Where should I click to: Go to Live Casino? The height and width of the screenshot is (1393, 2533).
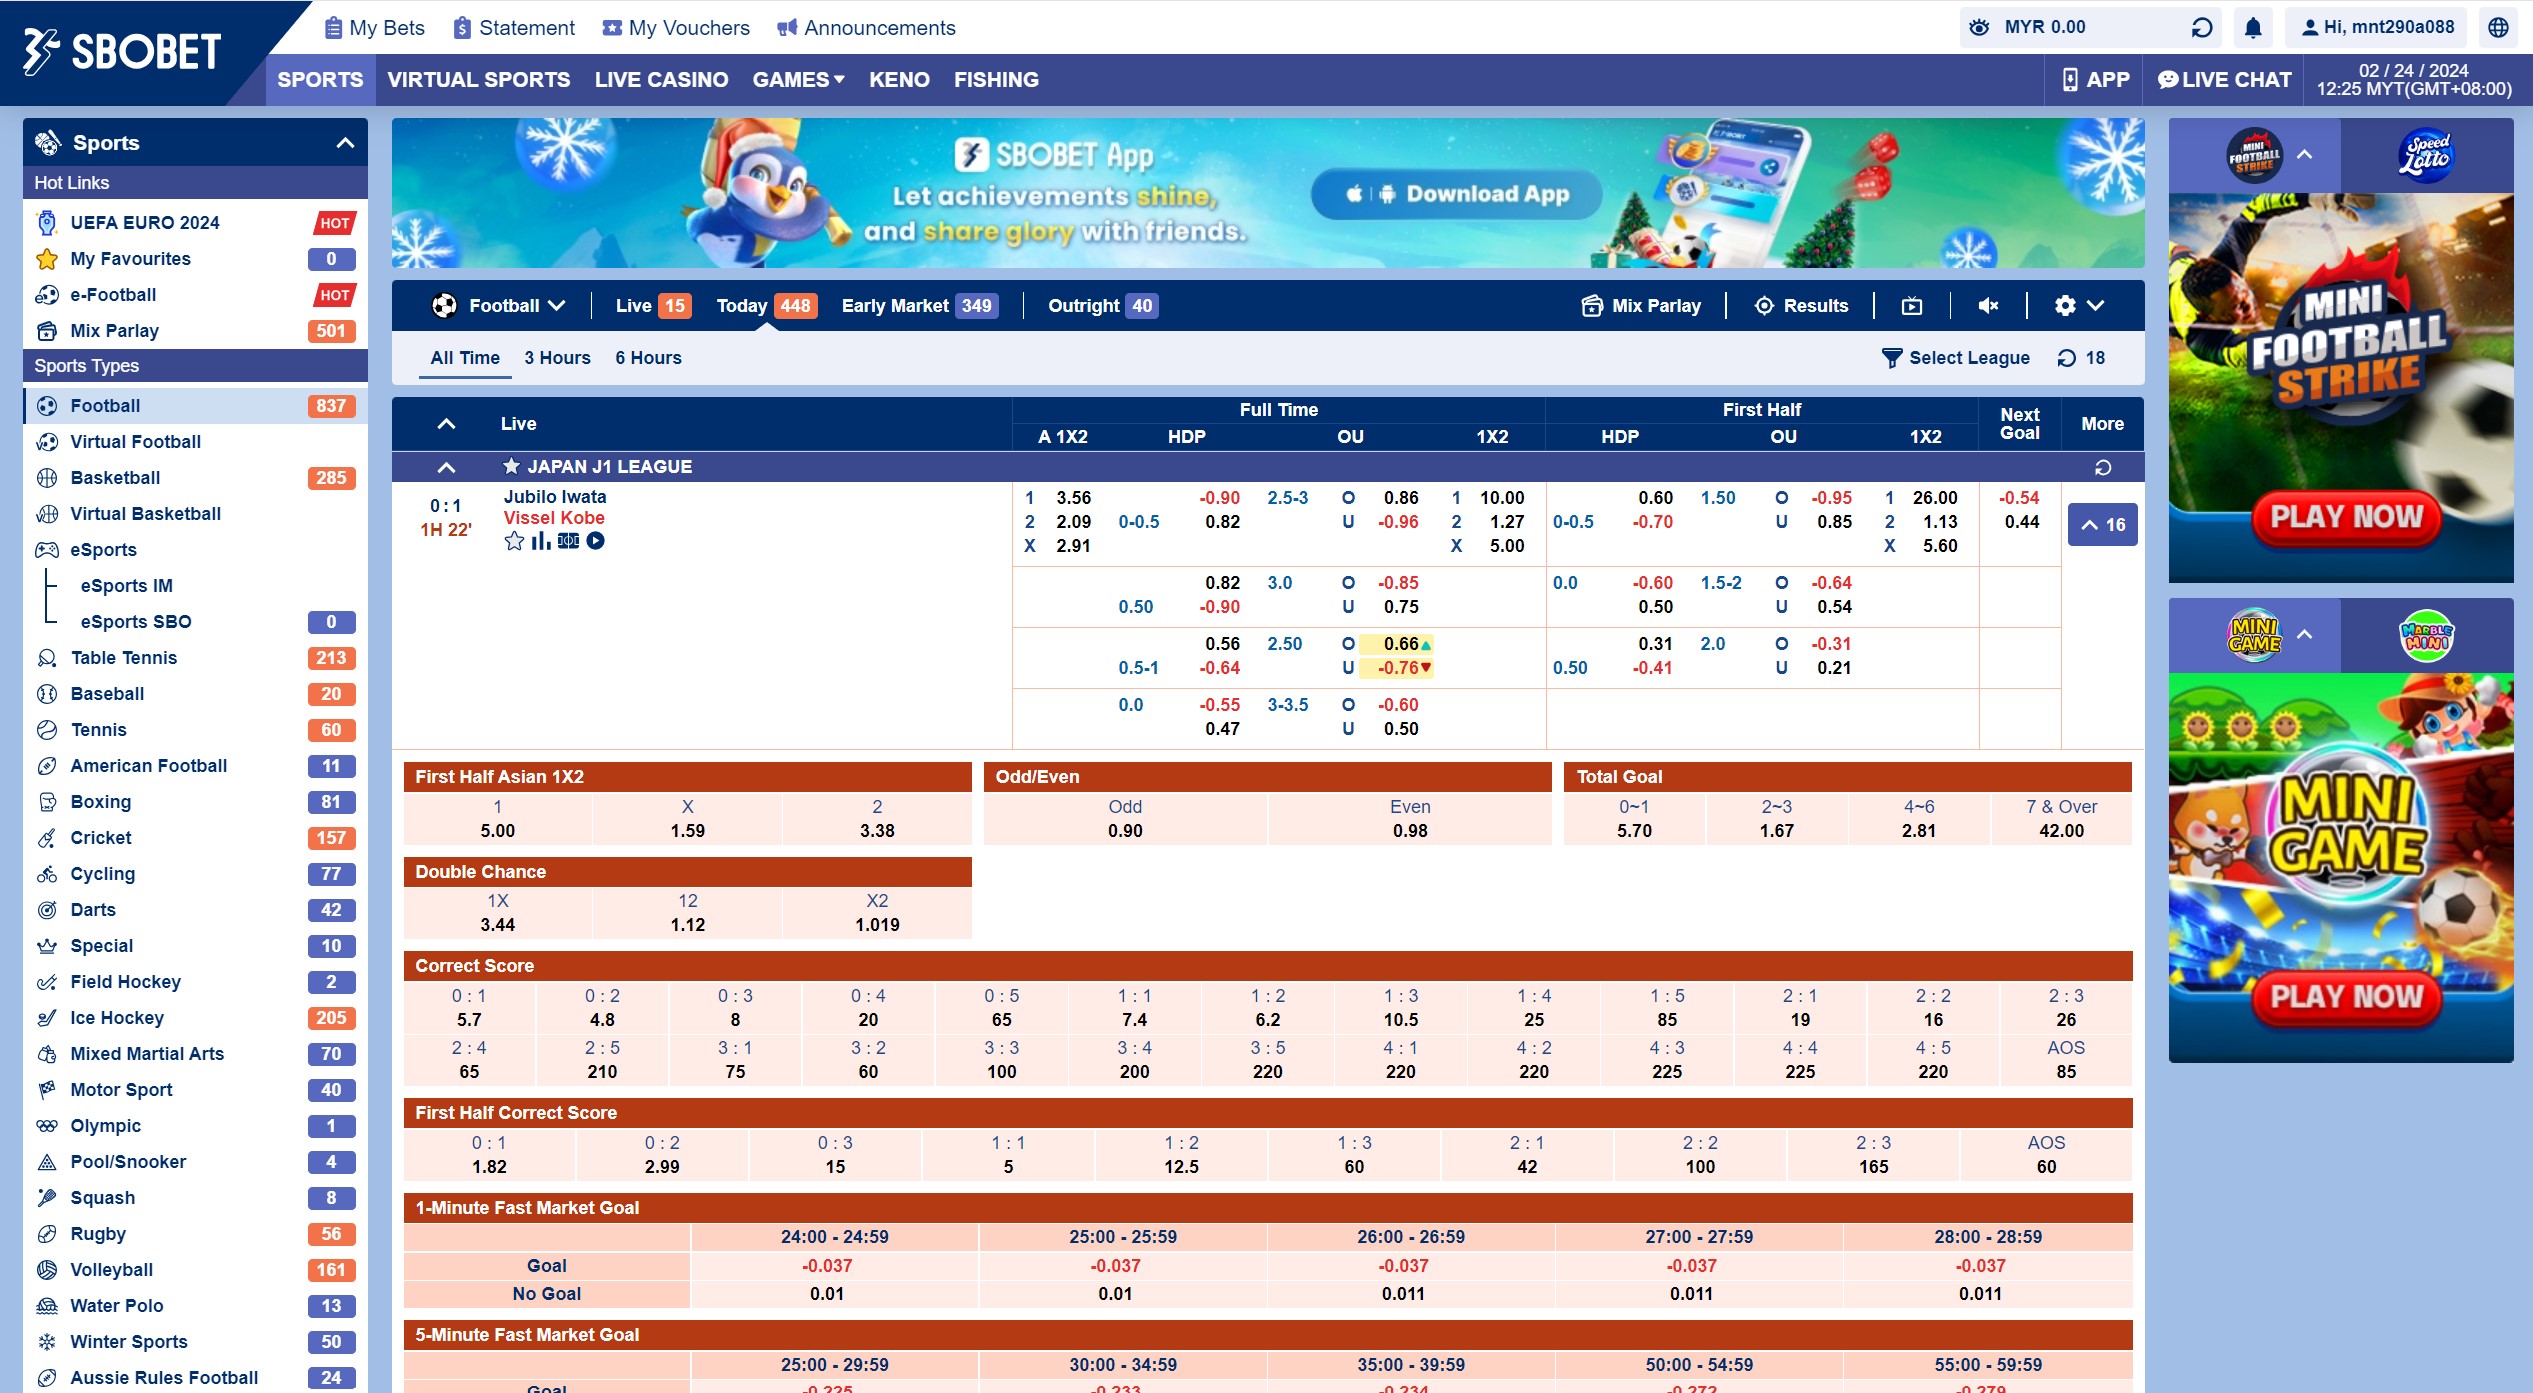(661, 80)
